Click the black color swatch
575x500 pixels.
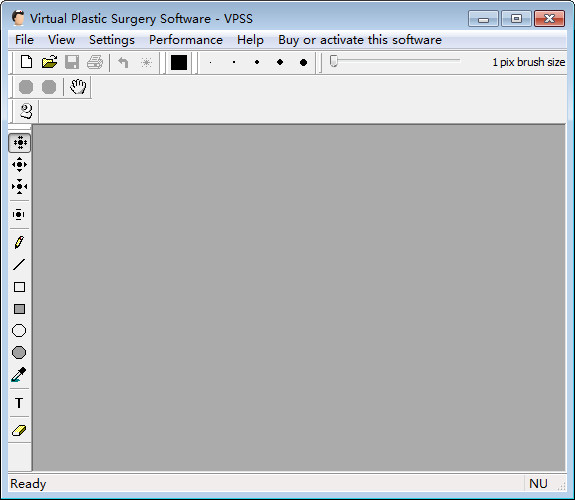tap(179, 62)
